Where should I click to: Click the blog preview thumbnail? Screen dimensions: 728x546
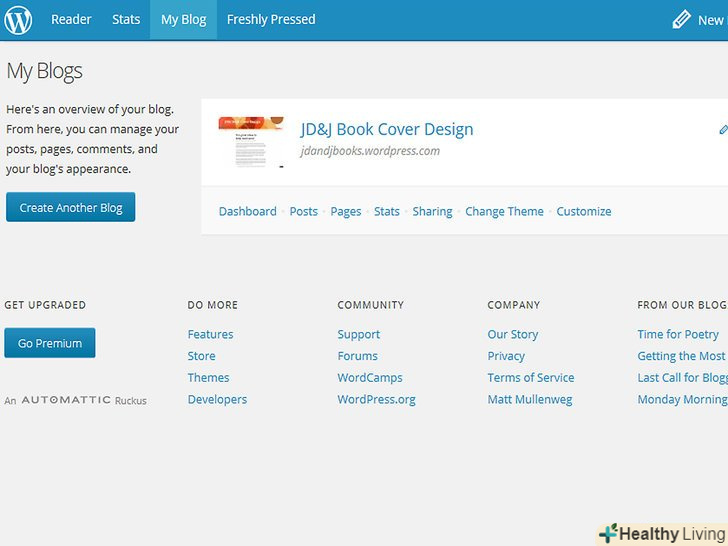tap(251, 142)
